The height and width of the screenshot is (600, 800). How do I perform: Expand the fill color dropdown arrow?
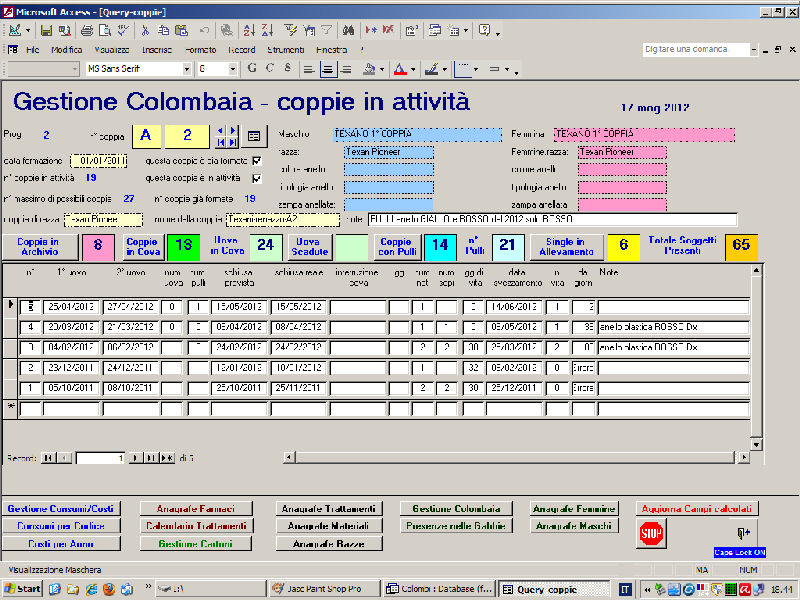[382, 69]
